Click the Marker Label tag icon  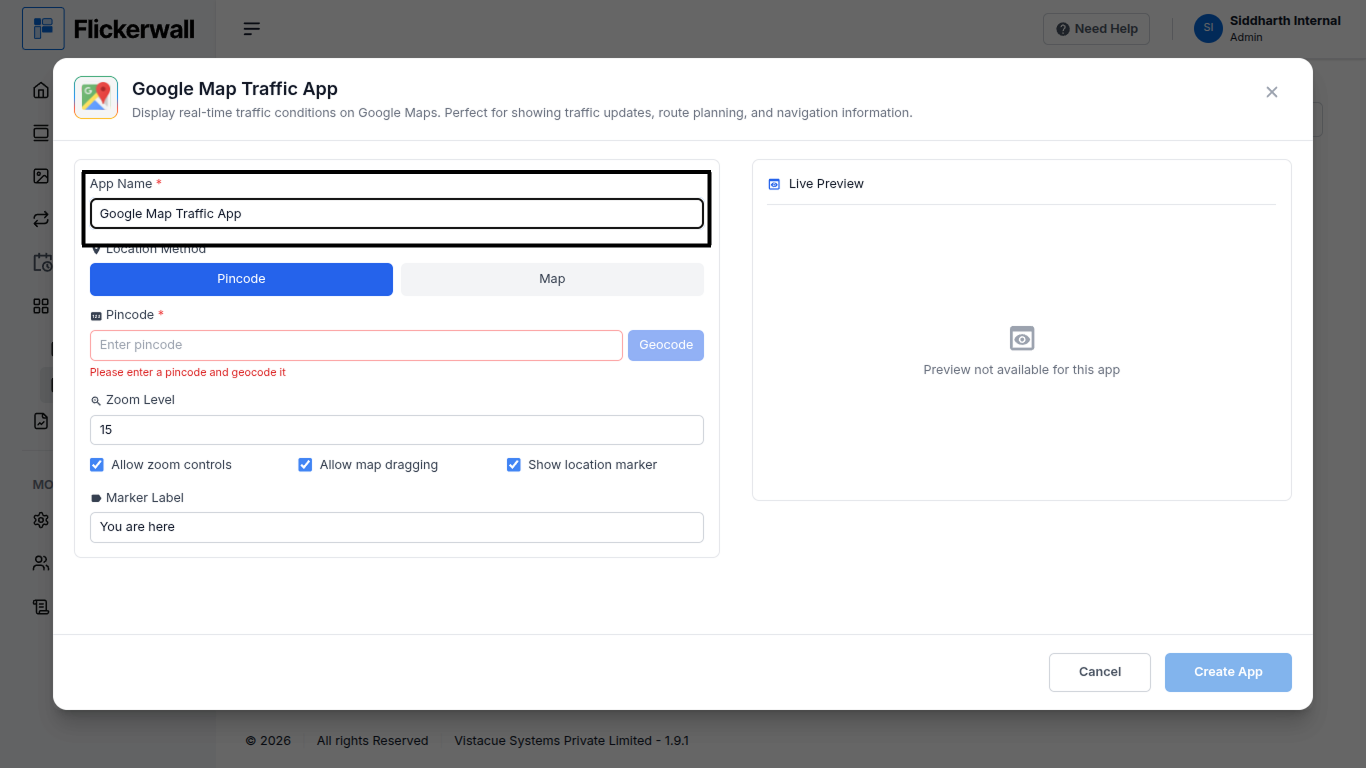coord(96,498)
